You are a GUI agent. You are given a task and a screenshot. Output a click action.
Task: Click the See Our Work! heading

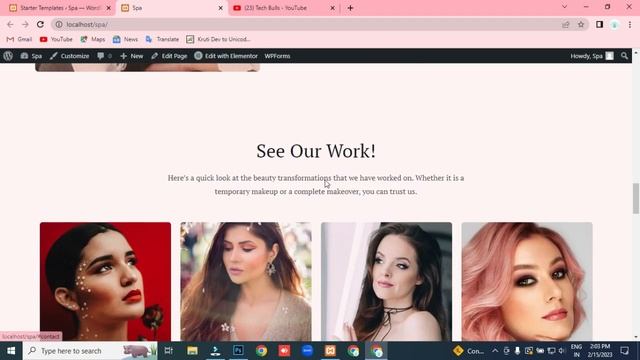click(x=316, y=151)
